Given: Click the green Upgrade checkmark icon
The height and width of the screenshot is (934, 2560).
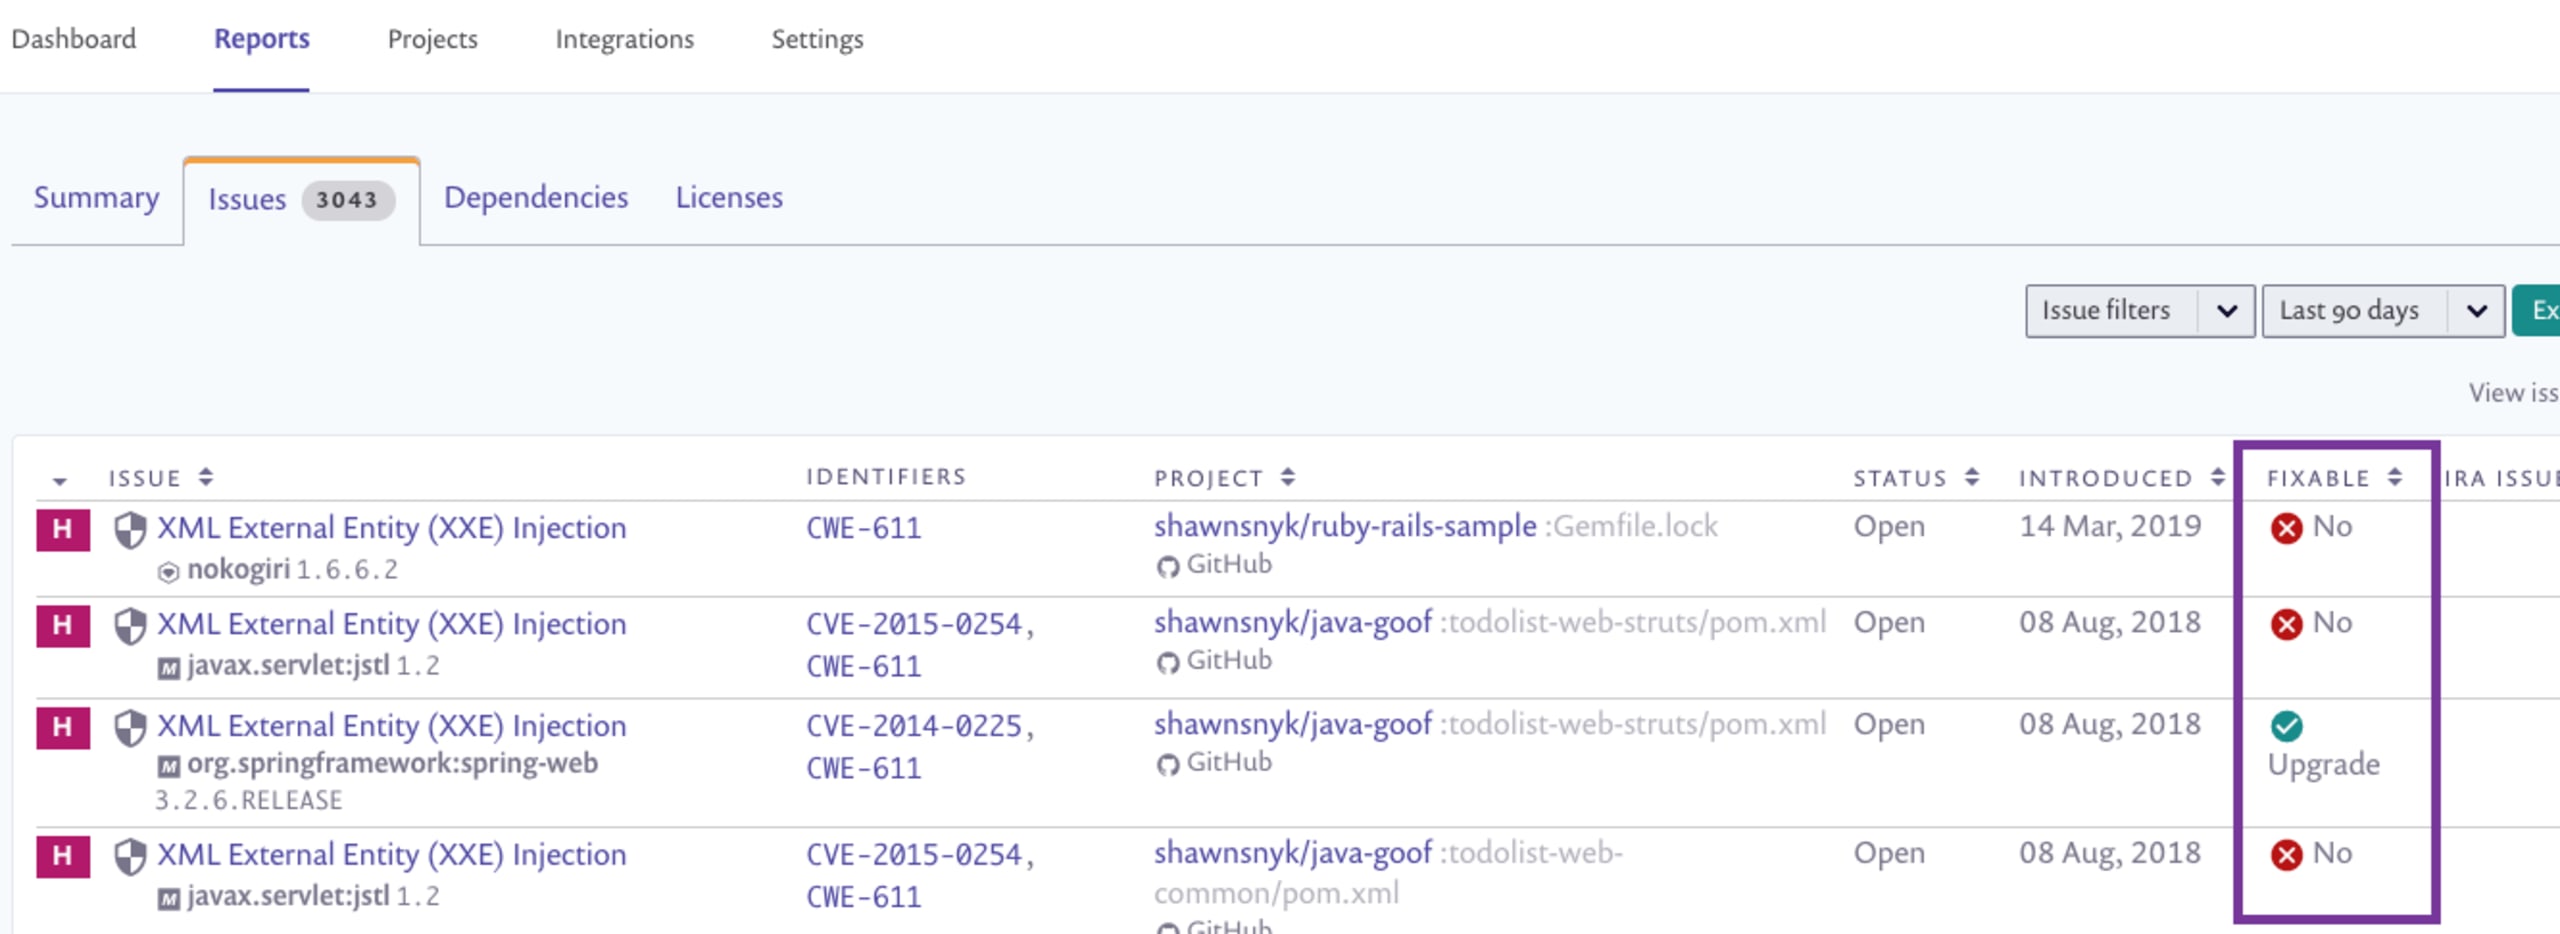Looking at the screenshot, I should tap(2286, 725).
